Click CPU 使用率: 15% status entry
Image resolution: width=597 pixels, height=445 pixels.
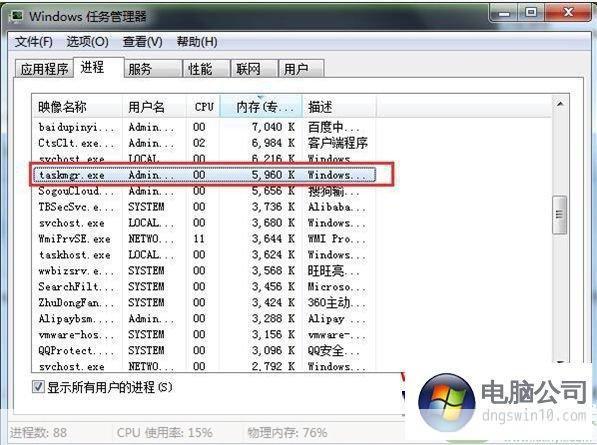tap(164, 433)
